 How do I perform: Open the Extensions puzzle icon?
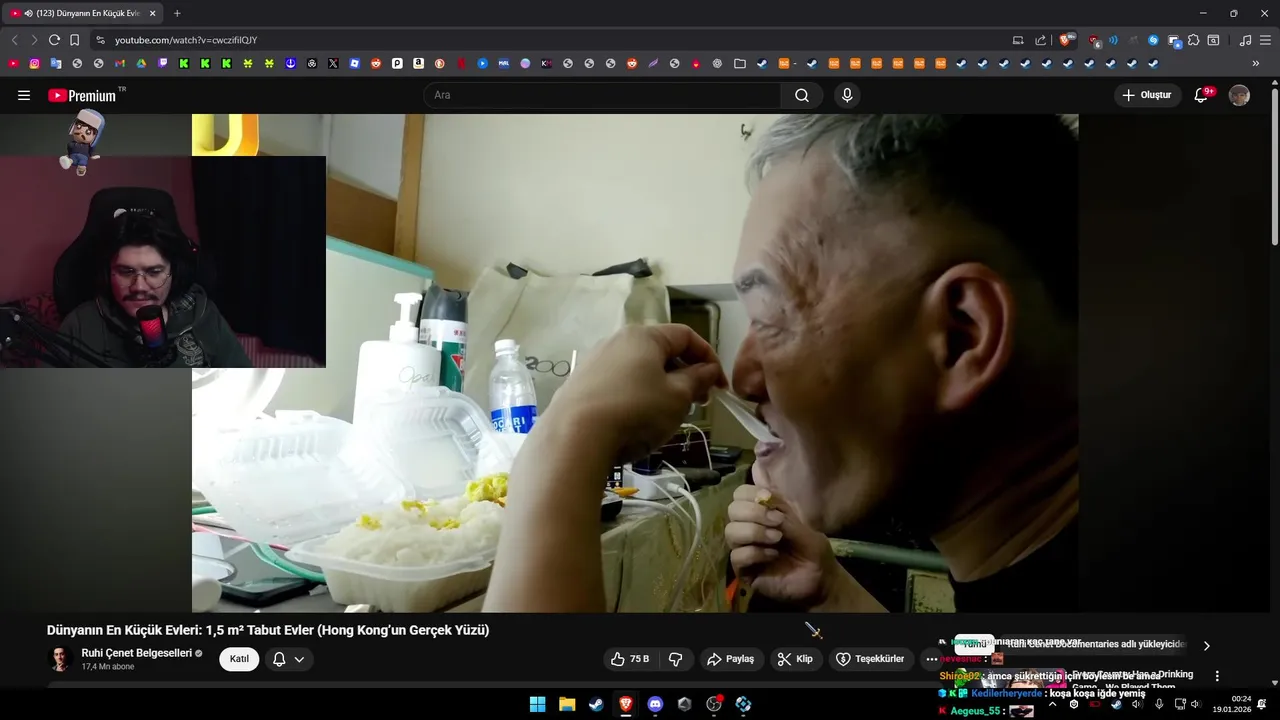click(1193, 40)
